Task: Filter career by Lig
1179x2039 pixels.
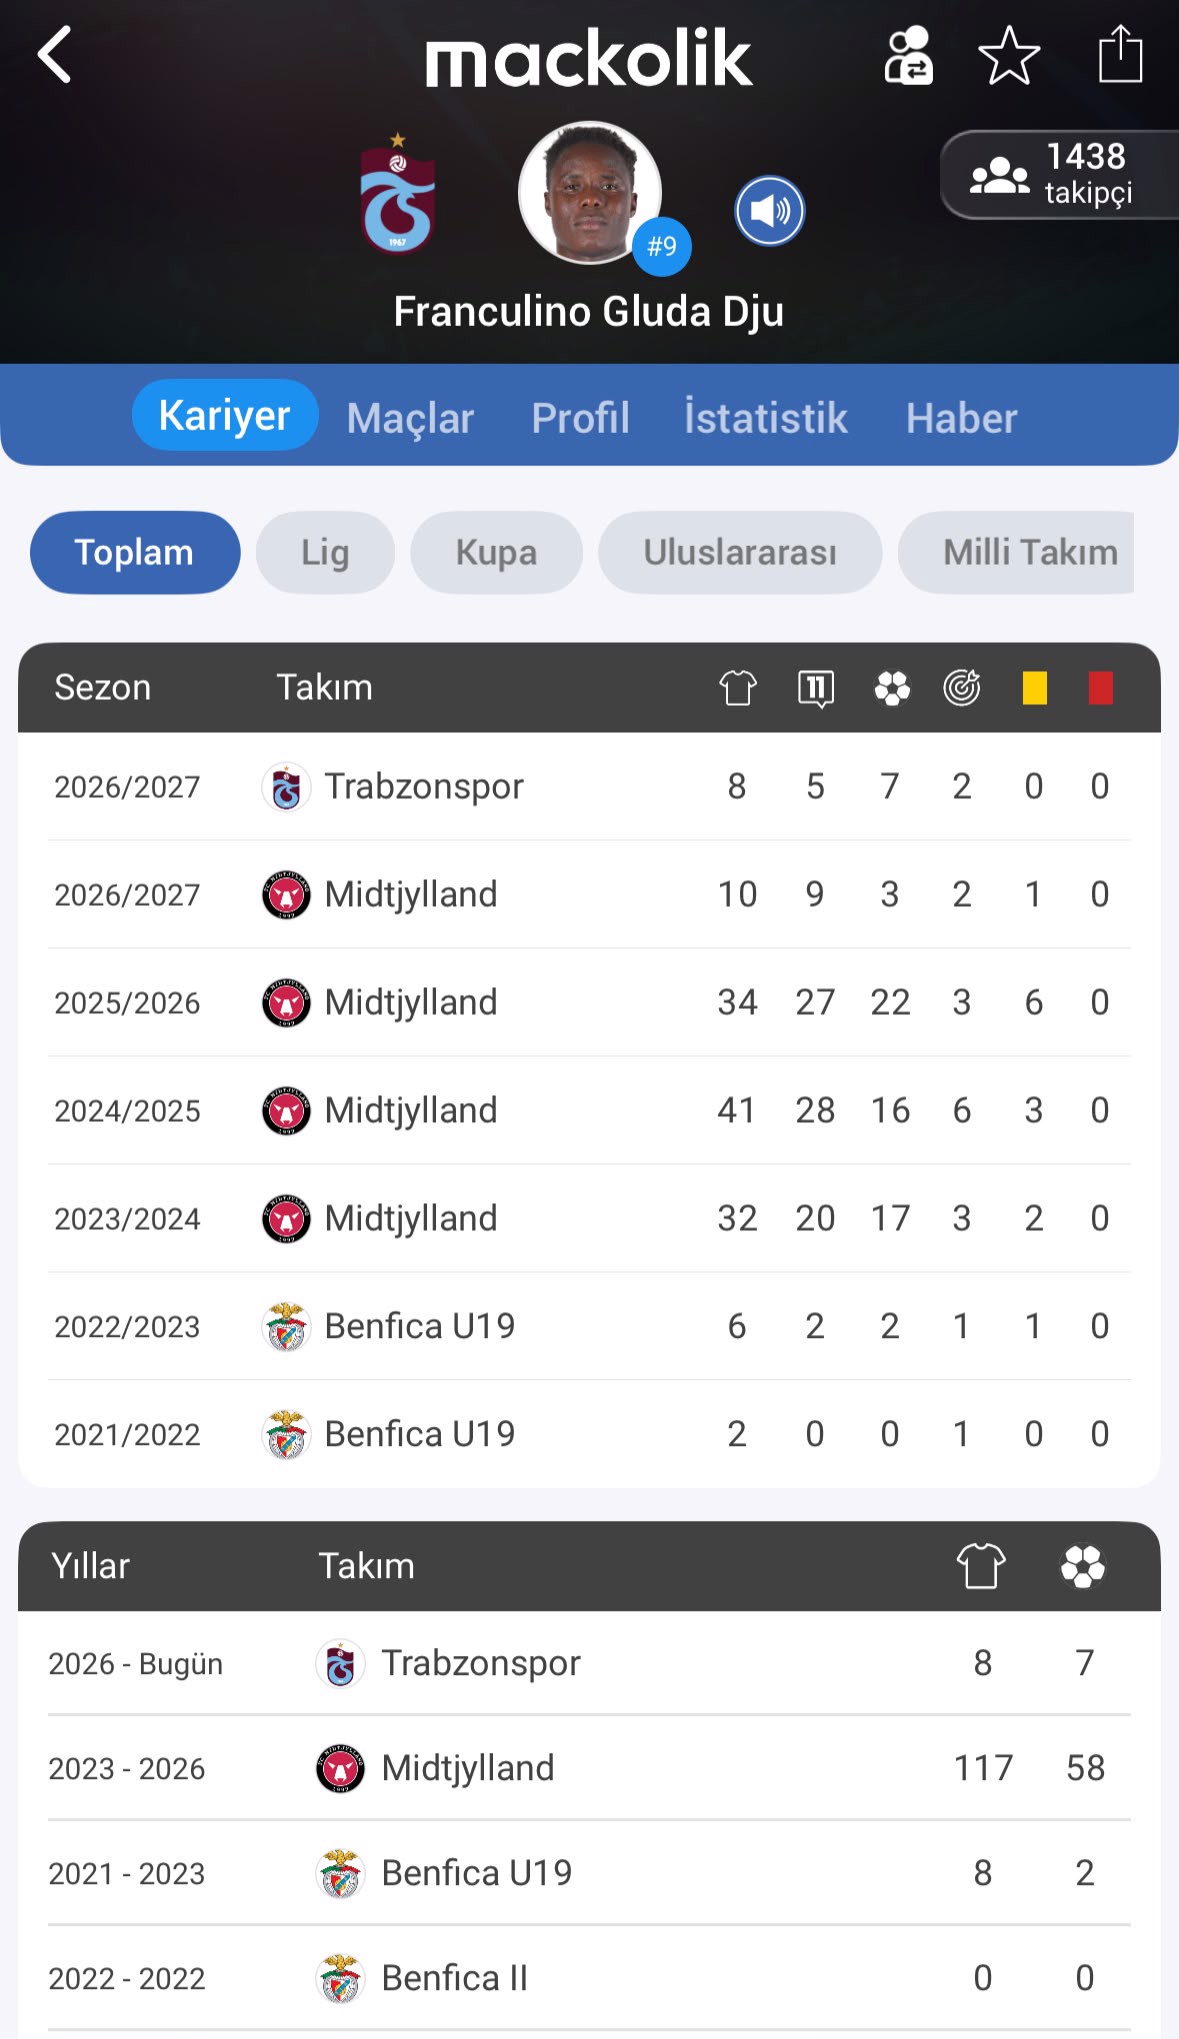Action: pos(325,552)
